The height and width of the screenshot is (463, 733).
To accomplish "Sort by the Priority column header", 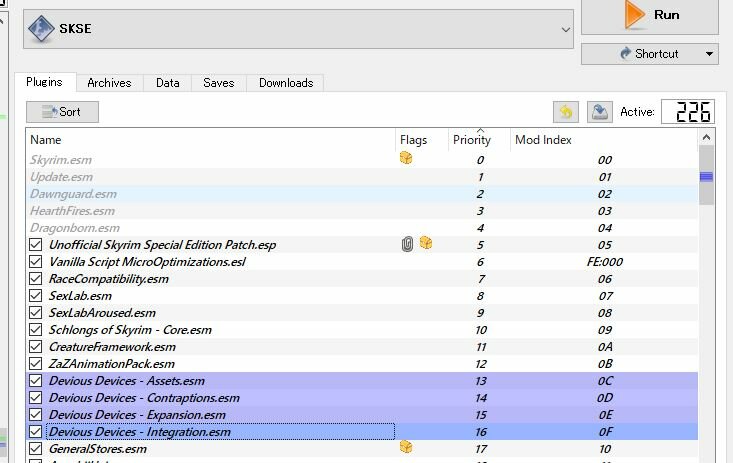I will pyautogui.click(x=479, y=140).
